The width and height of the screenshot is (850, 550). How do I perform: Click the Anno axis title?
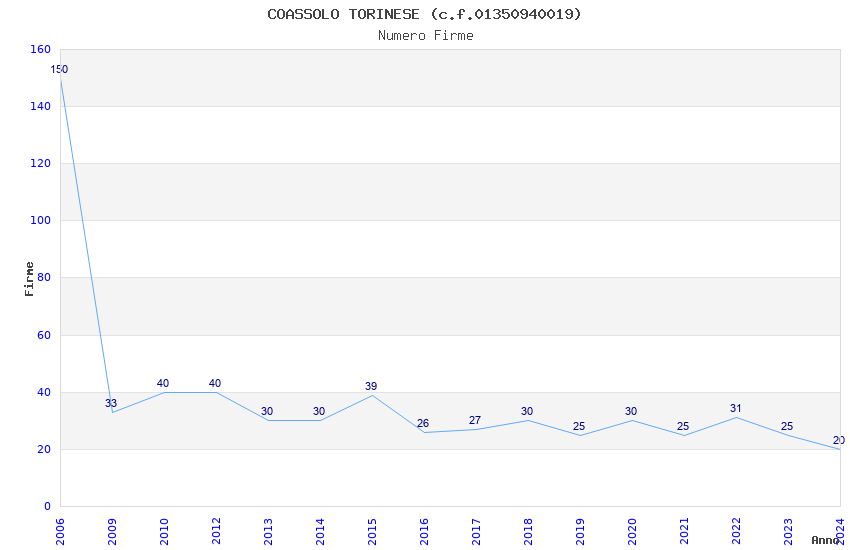click(x=825, y=540)
